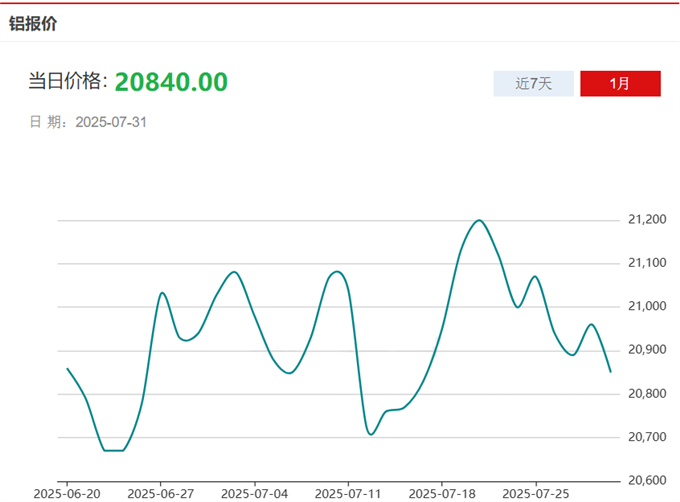
Task: Click the last data point ending the curve
Action: 610,371
